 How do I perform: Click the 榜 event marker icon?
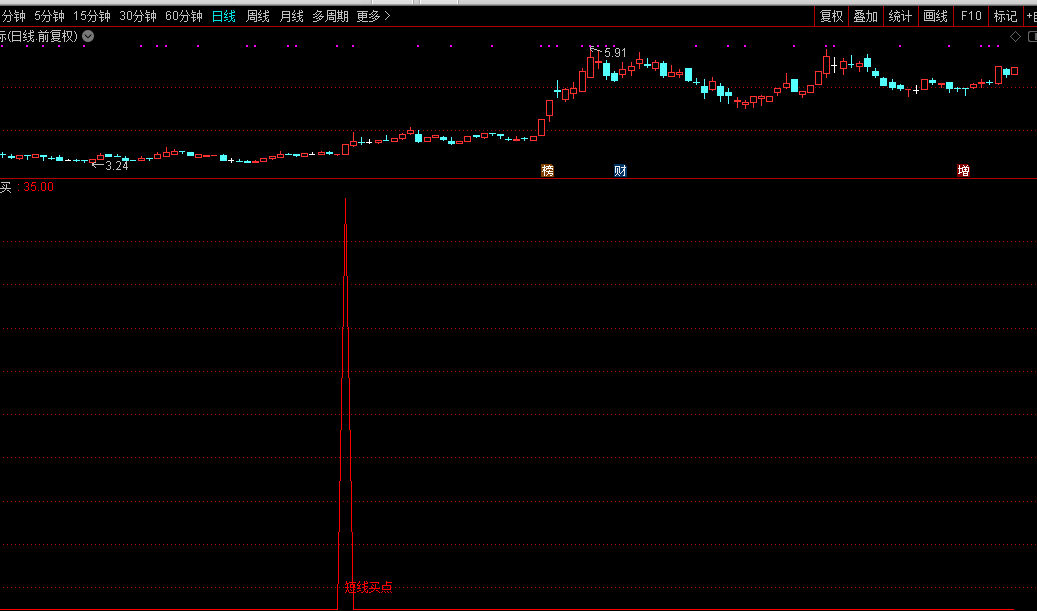coord(547,171)
